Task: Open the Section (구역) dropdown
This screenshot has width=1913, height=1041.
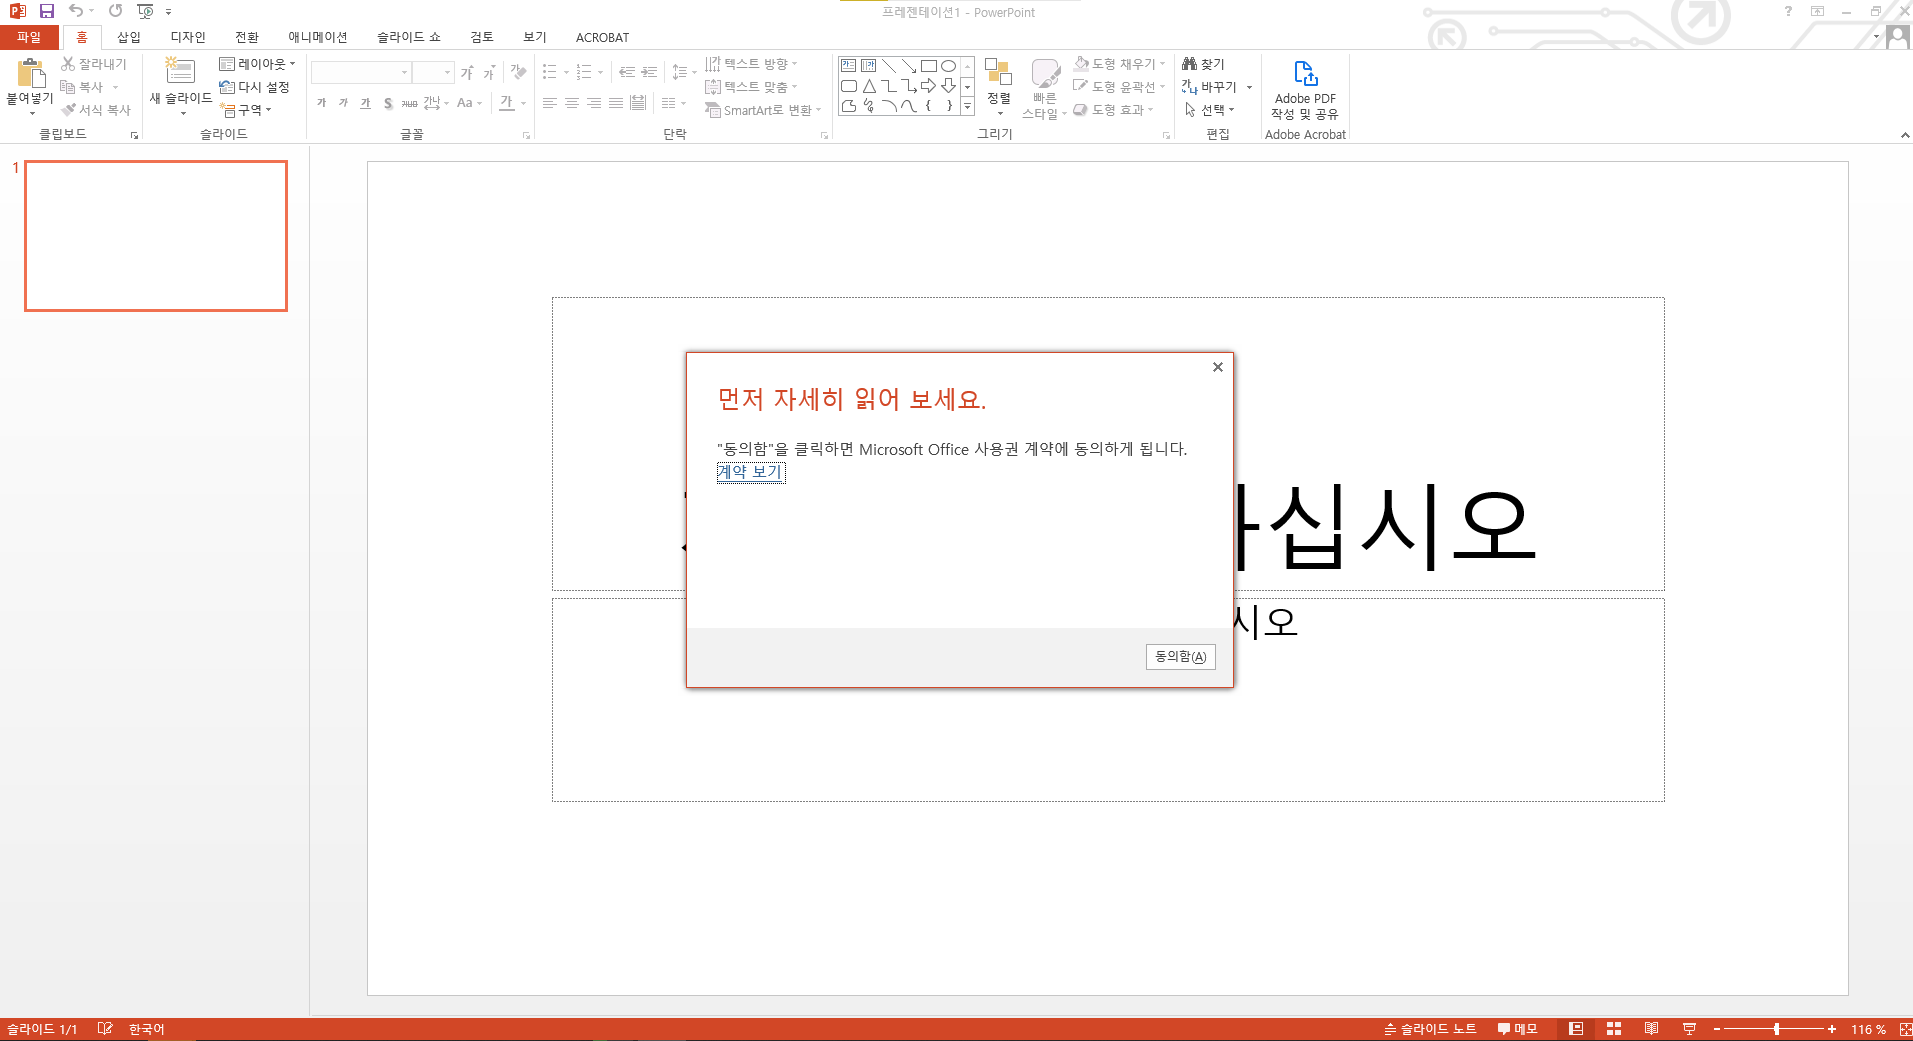Action: 246,110
